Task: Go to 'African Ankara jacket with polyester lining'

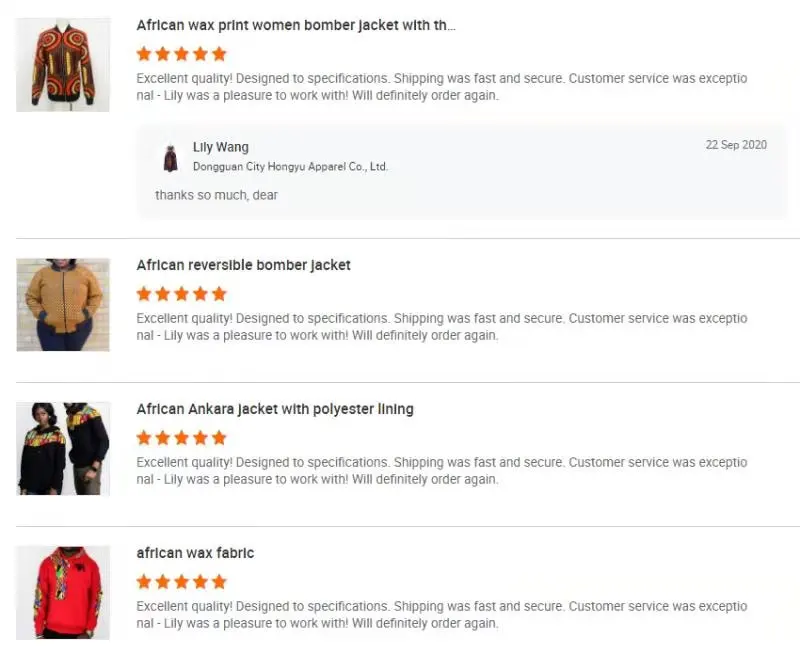Action: coord(275,409)
